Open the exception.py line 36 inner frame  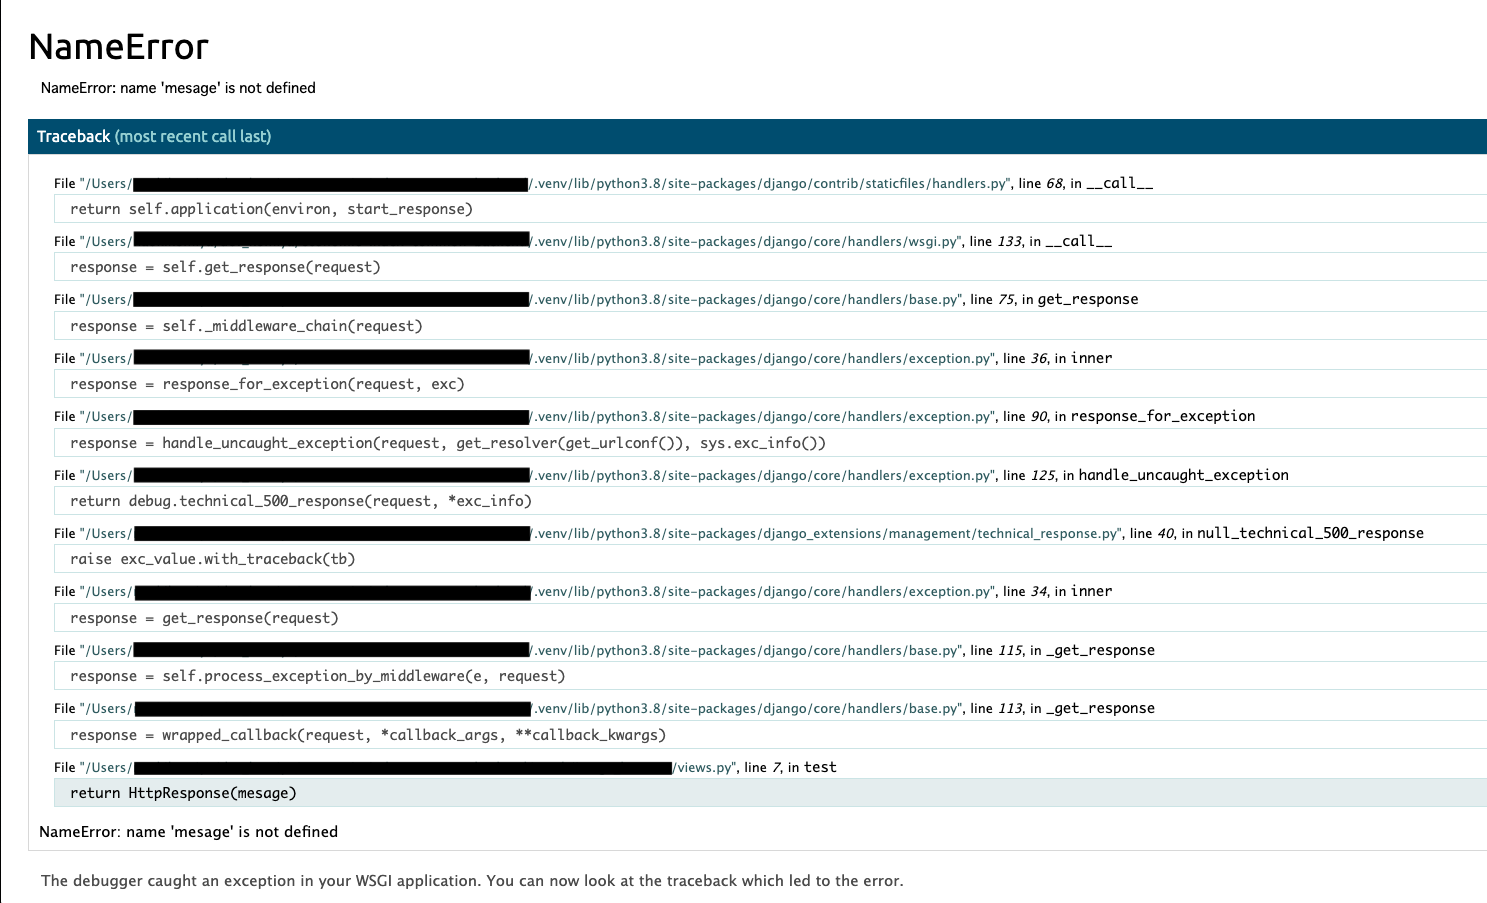click(x=583, y=358)
